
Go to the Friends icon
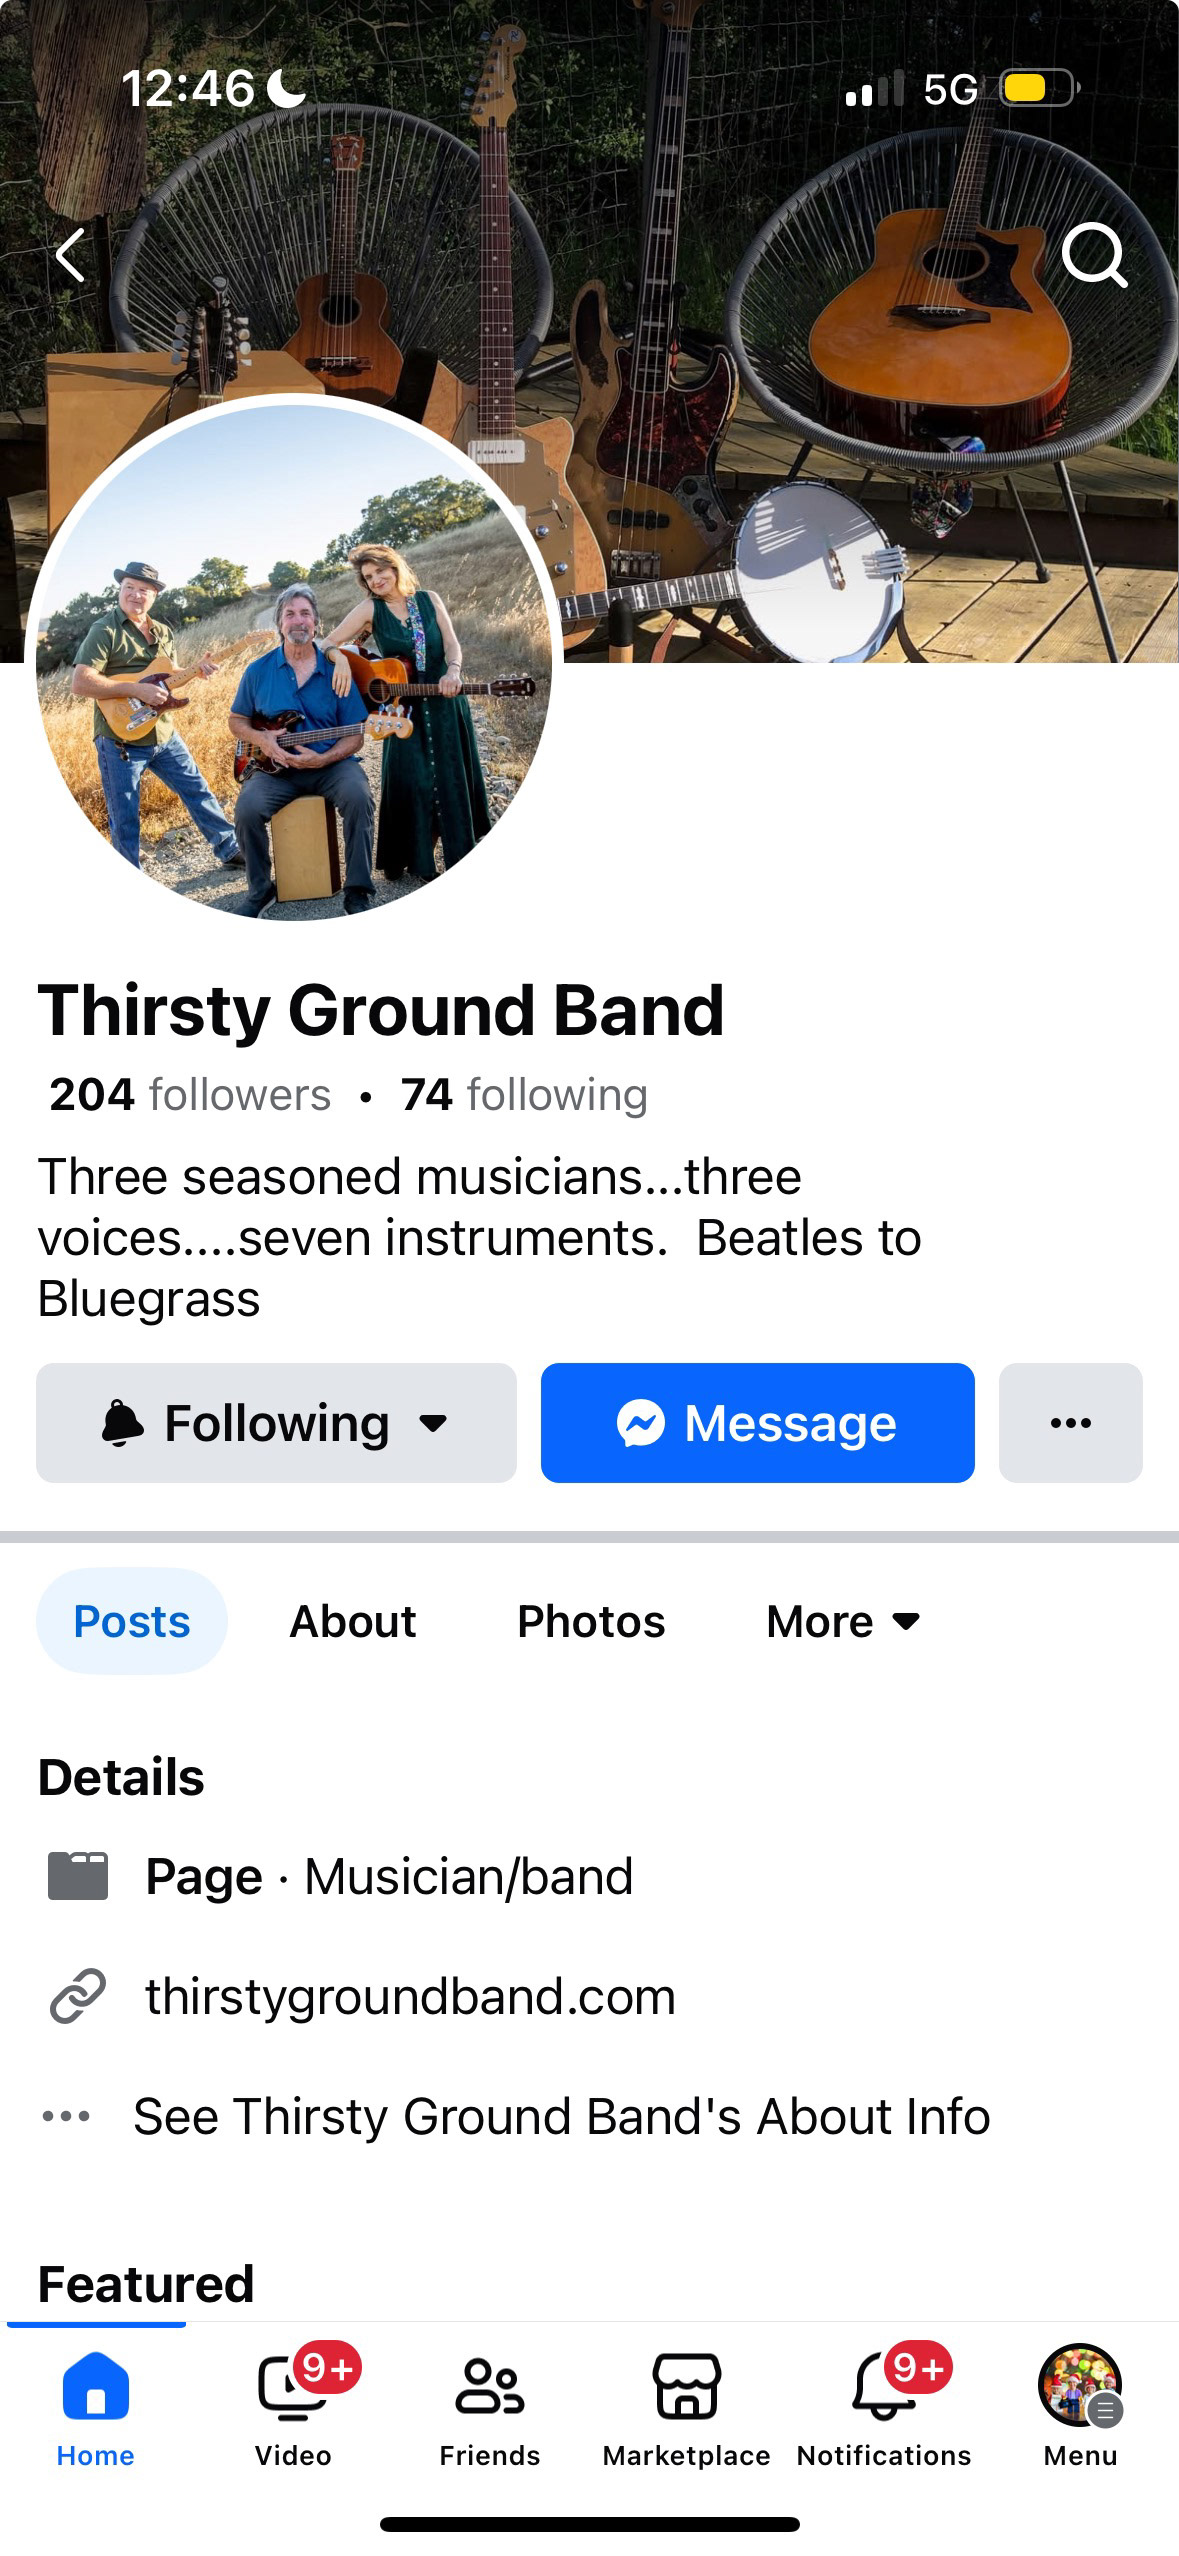489,2388
